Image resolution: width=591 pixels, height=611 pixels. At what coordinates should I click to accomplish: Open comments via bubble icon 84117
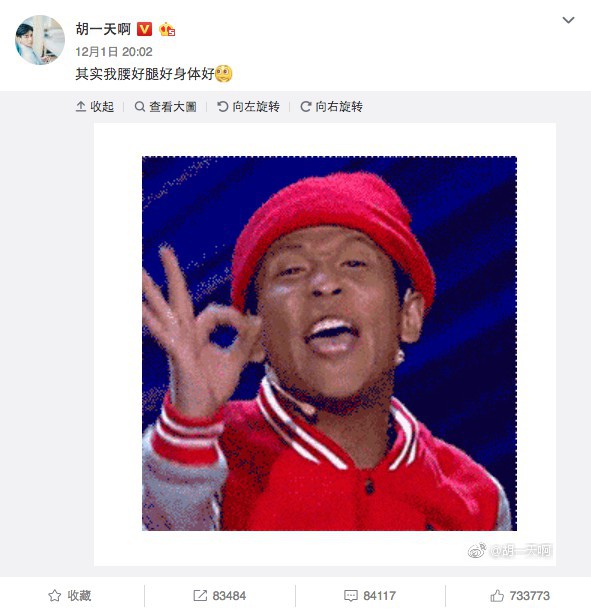tap(370, 595)
